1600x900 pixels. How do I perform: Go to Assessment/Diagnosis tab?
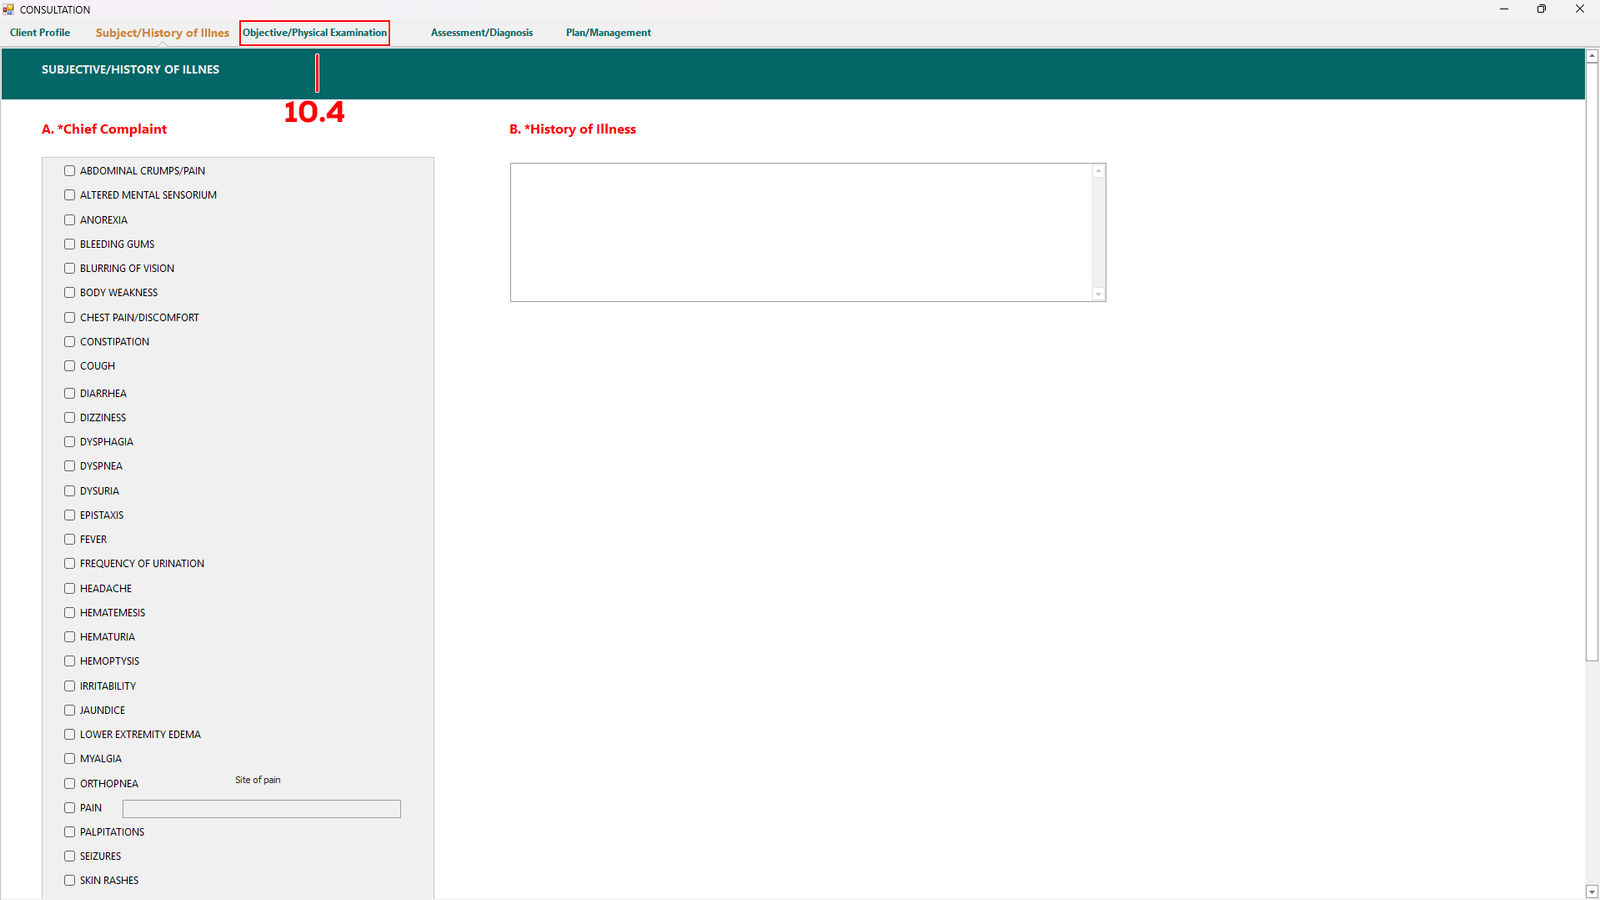coord(481,33)
